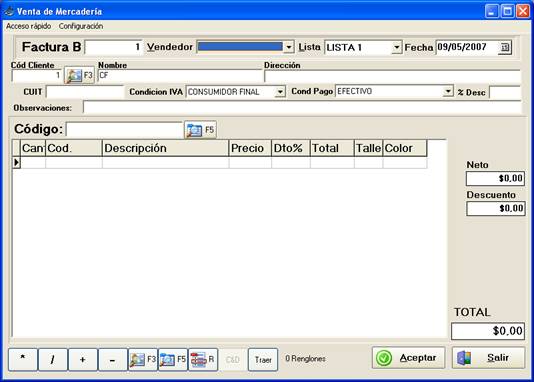The width and height of the screenshot is (534, 382).
Task: Click the TOTAL amount field
Action: pyautogui.click(x=488, y=331)
